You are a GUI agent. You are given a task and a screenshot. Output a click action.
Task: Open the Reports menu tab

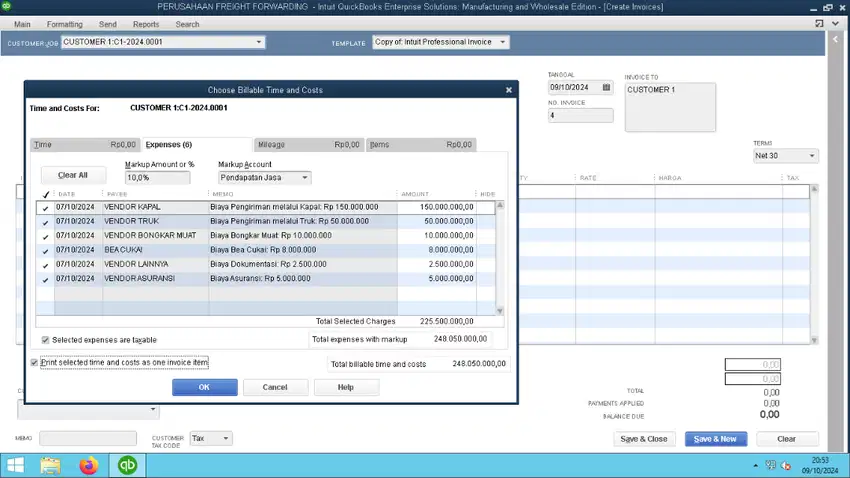(146, 24)
